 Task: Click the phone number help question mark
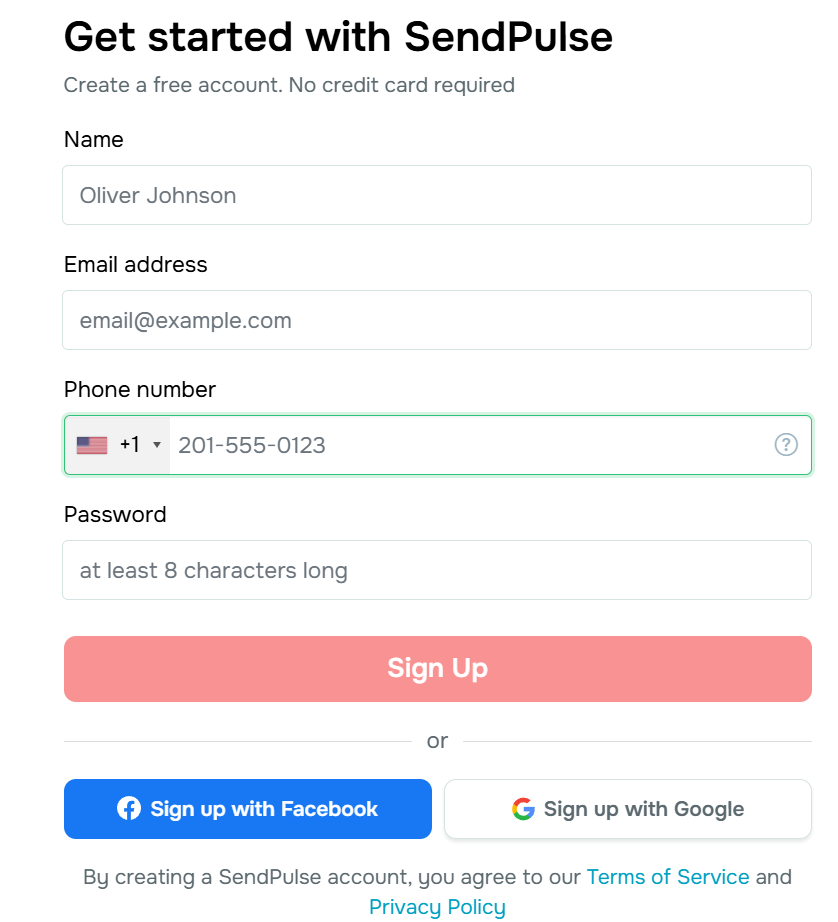[786, 445]
